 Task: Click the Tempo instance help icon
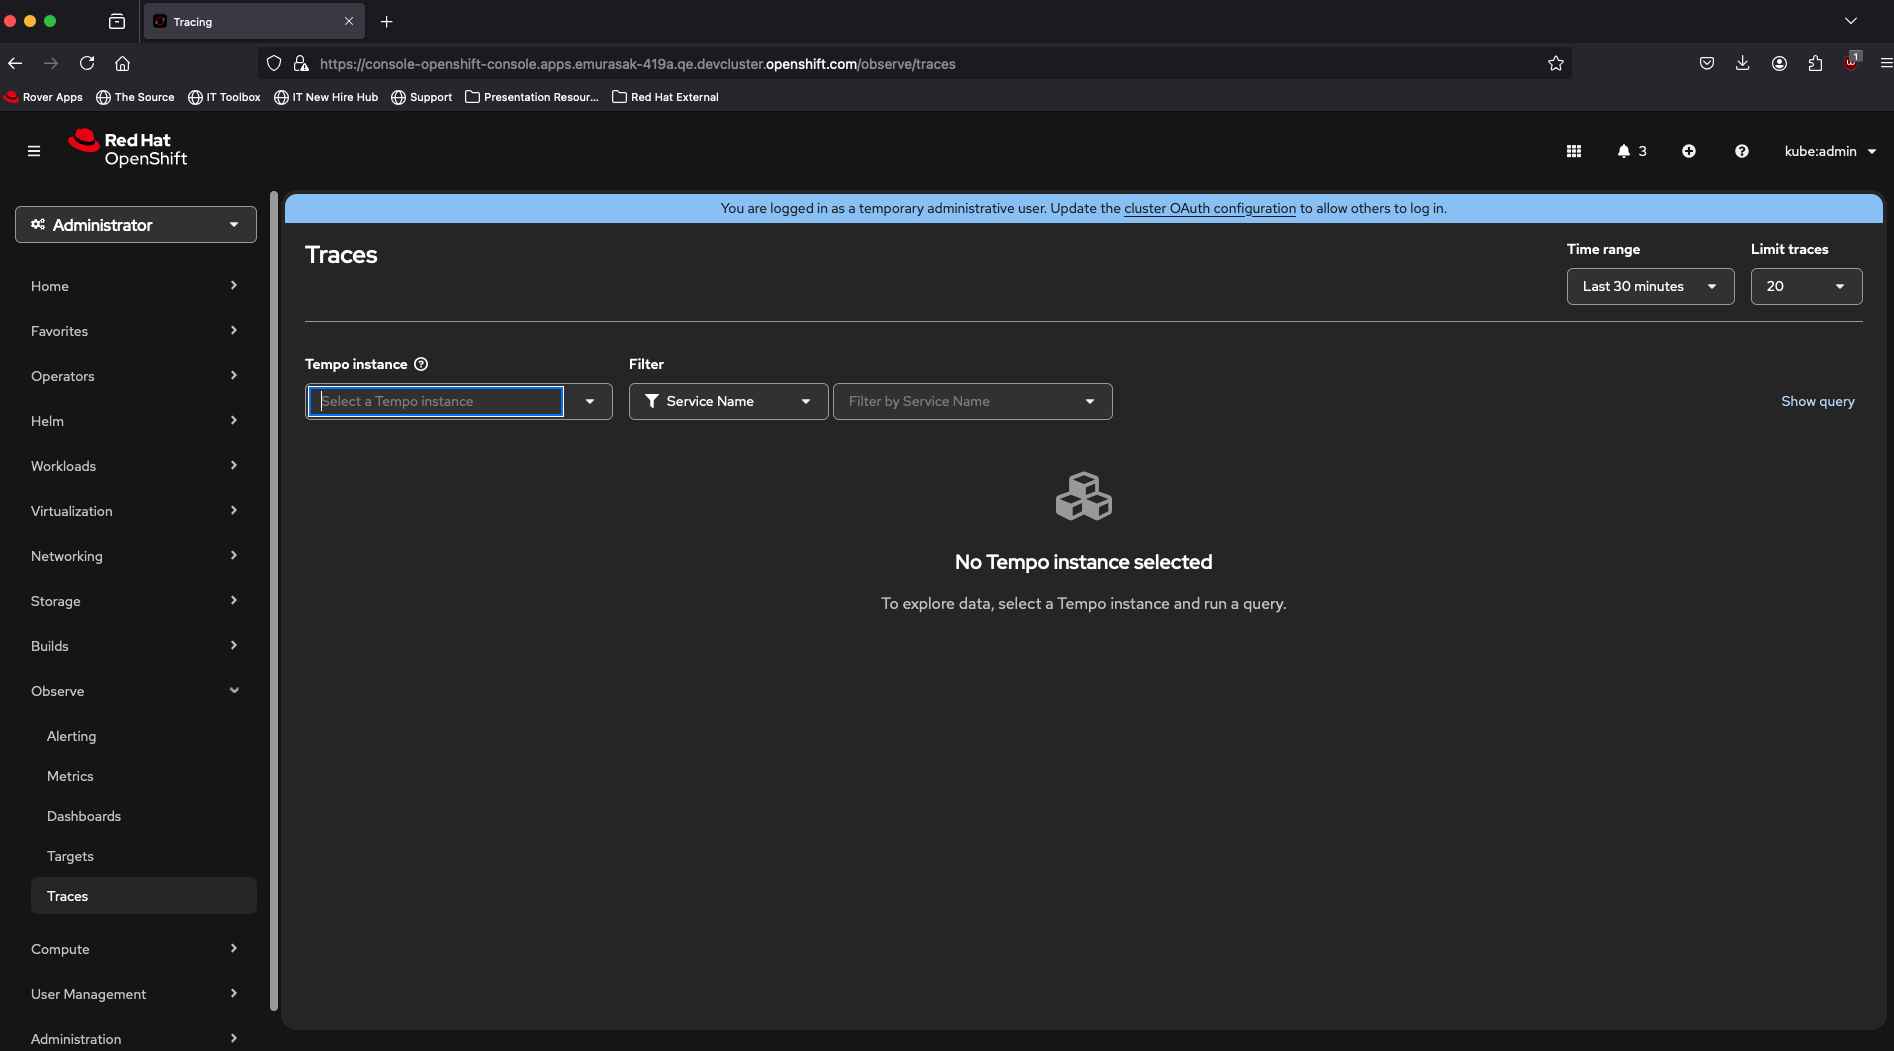421,364
